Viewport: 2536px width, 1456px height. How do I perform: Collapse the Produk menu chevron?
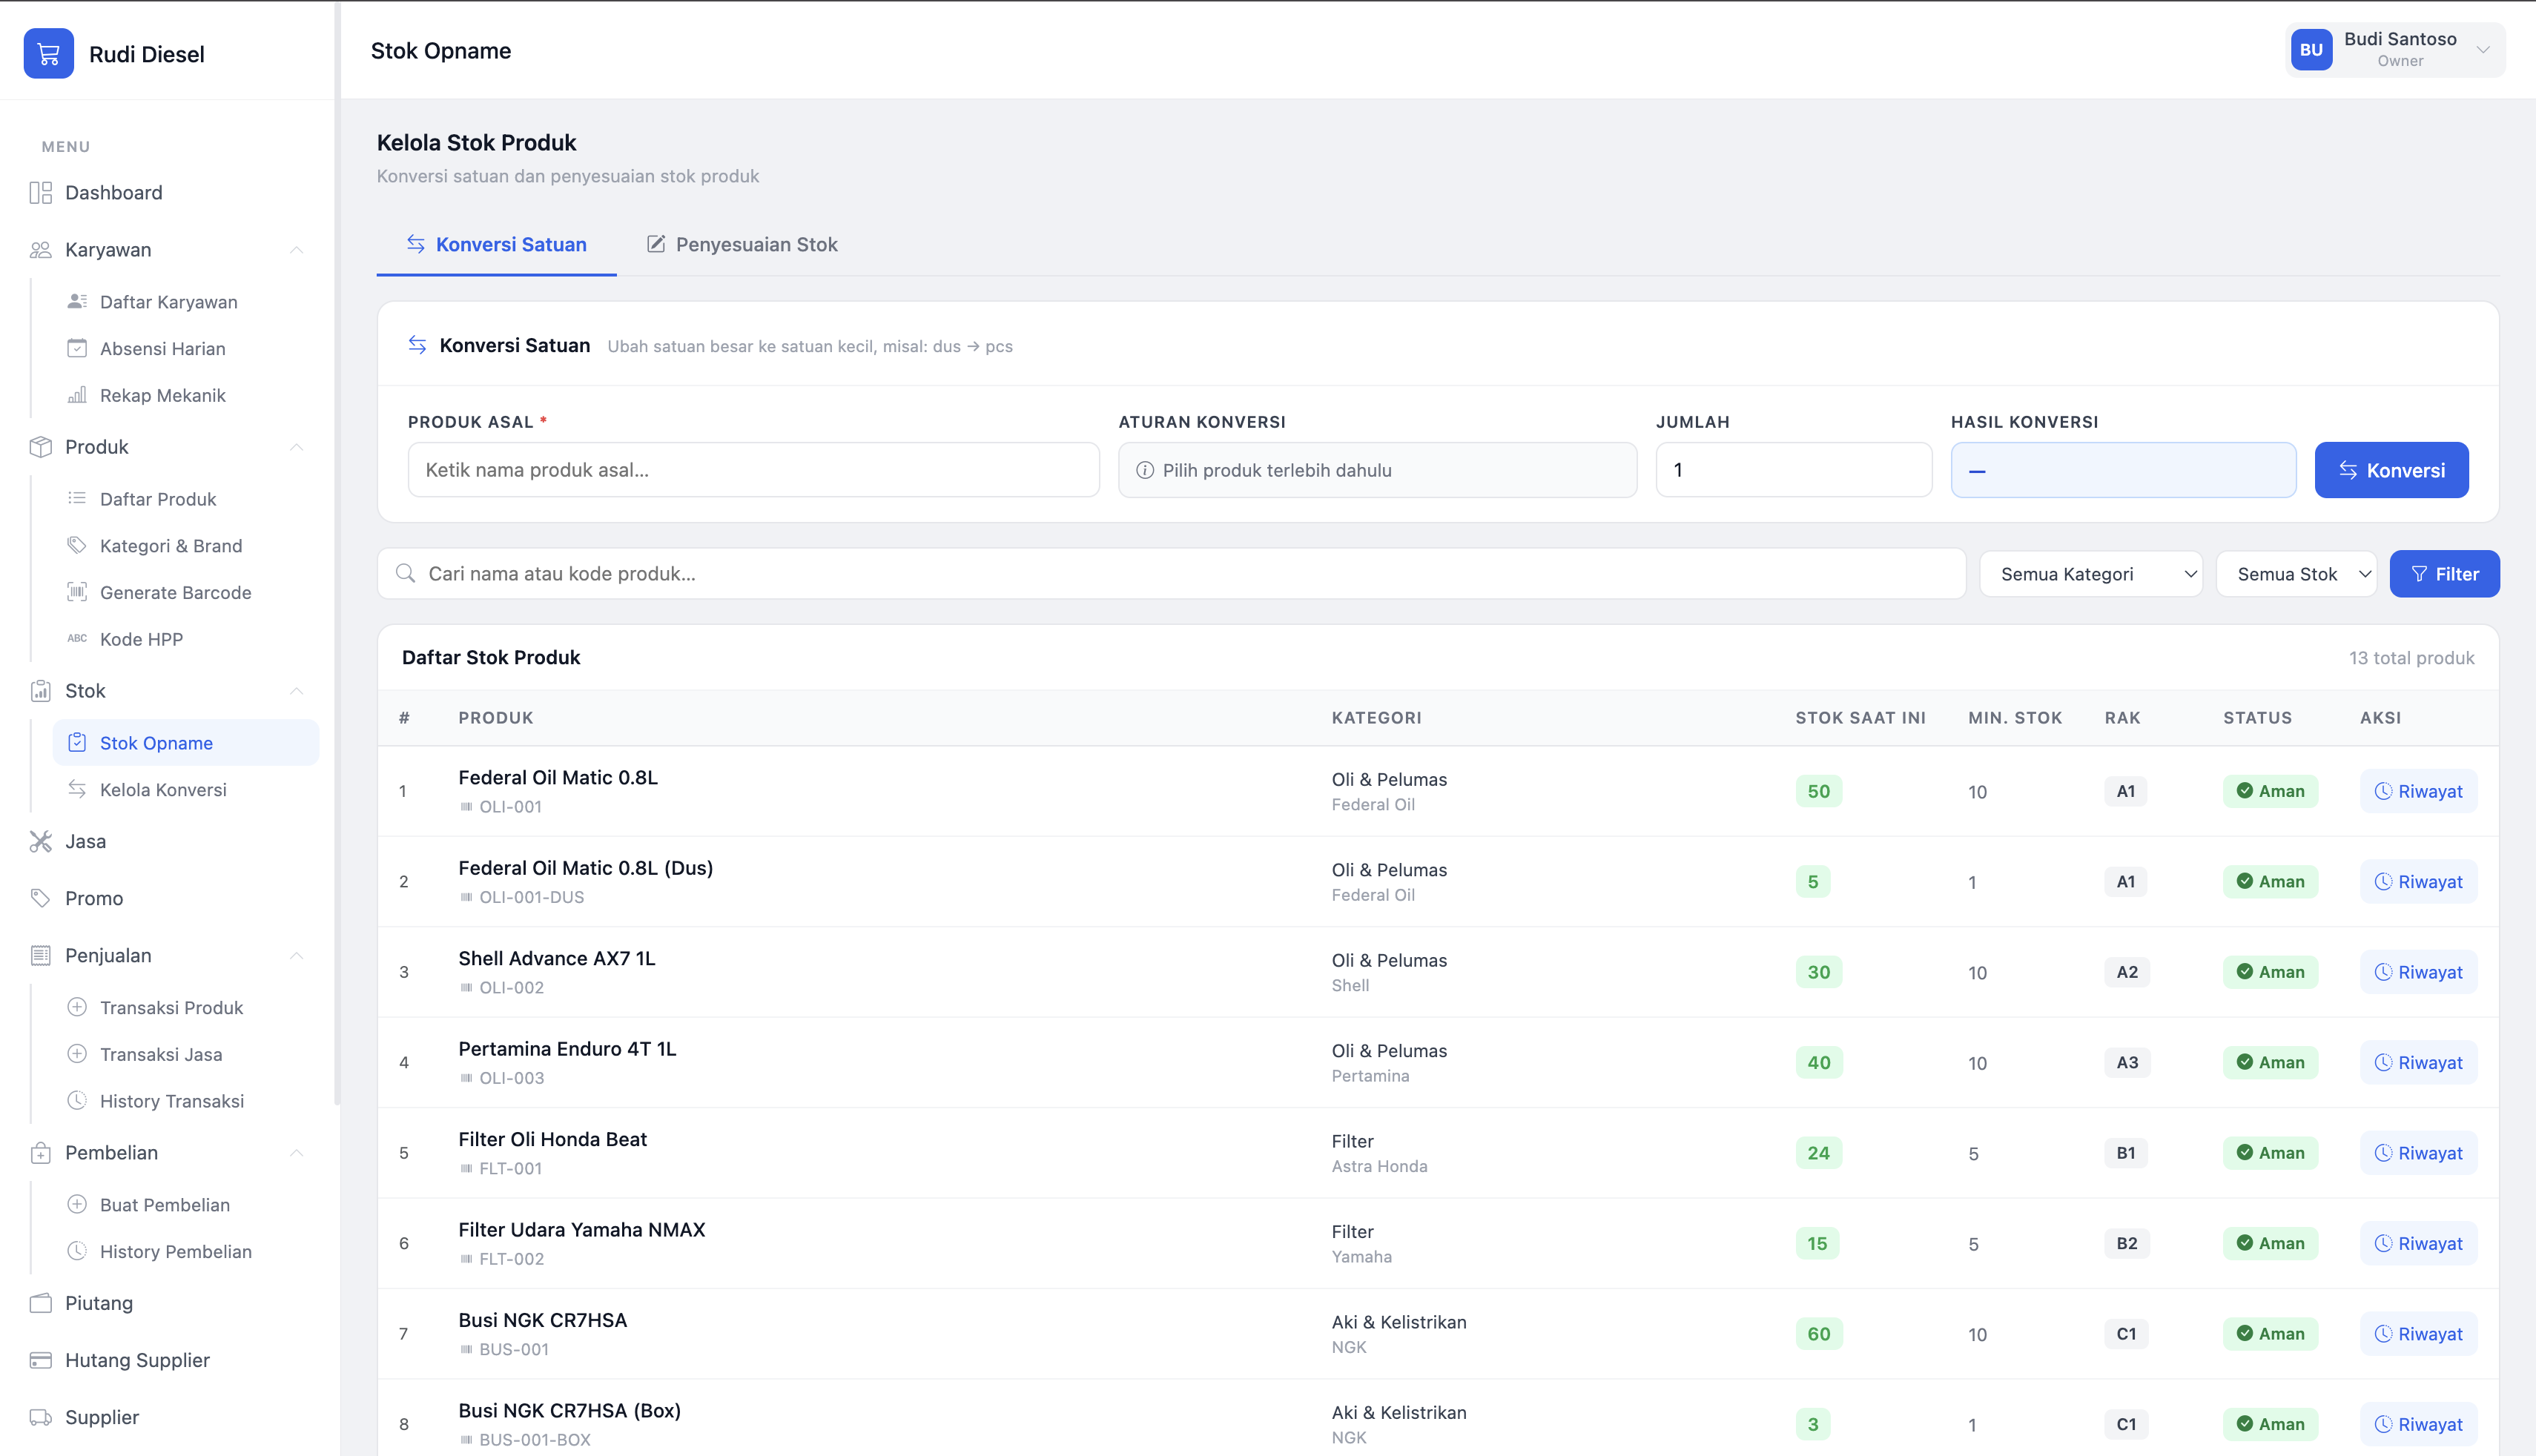pyautogui.click(x=296, y=446)
